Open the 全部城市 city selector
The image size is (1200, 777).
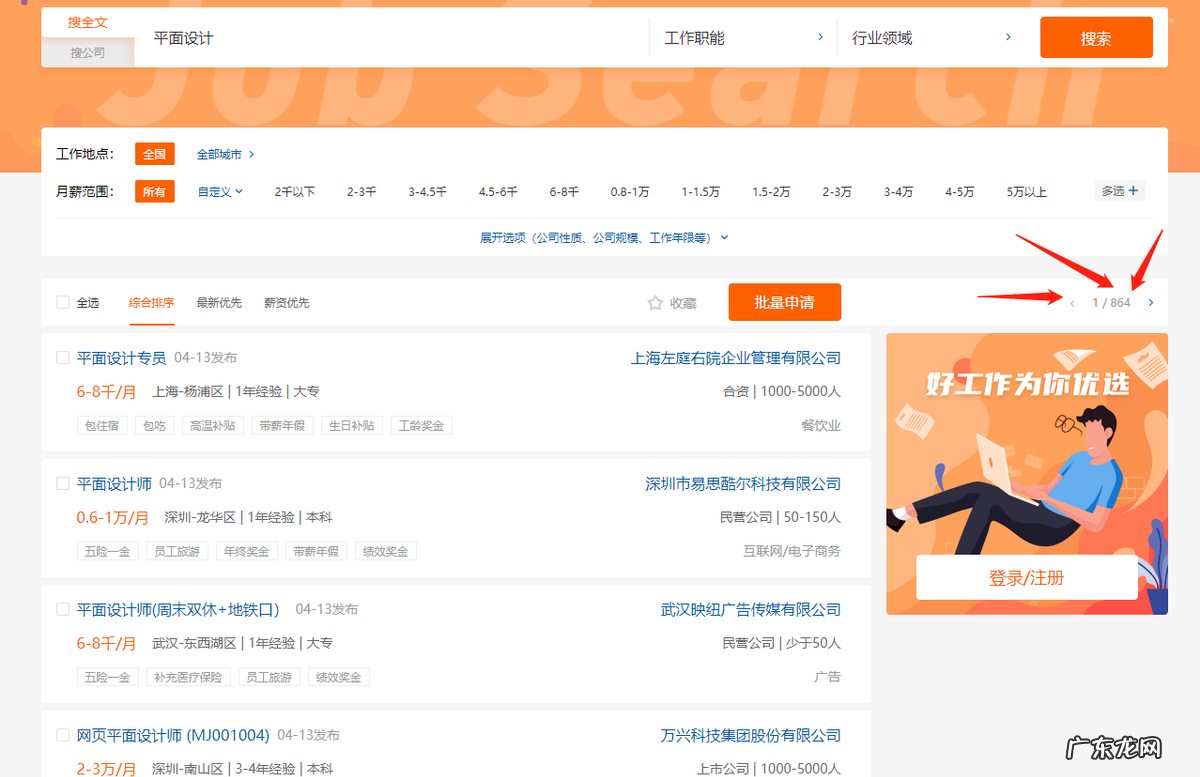click(x=219, y=154)
